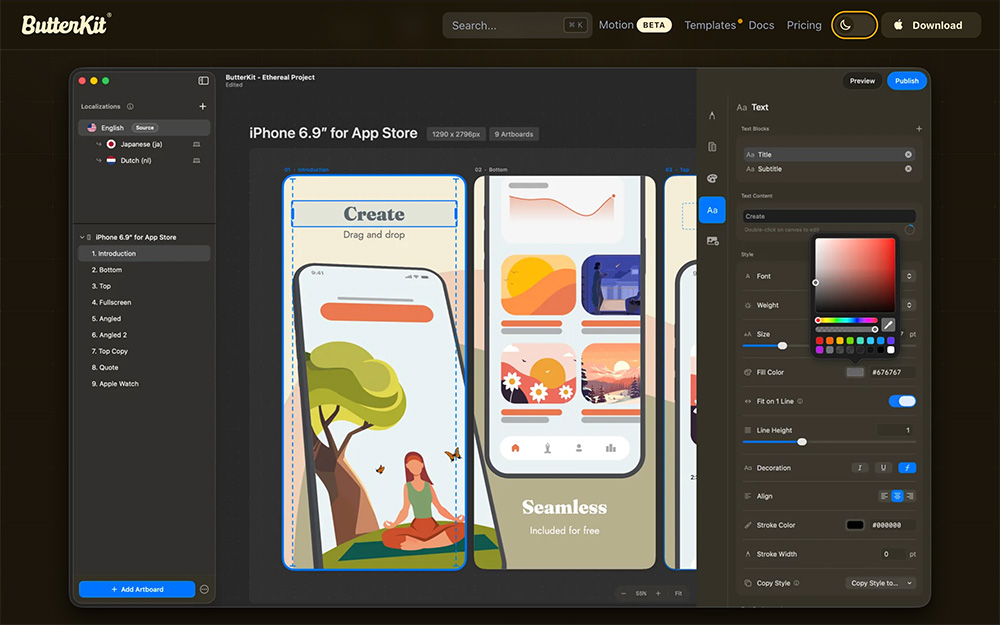Click the Text Content field containing Create
1000x625 pixels.
[x=829, y=216]
